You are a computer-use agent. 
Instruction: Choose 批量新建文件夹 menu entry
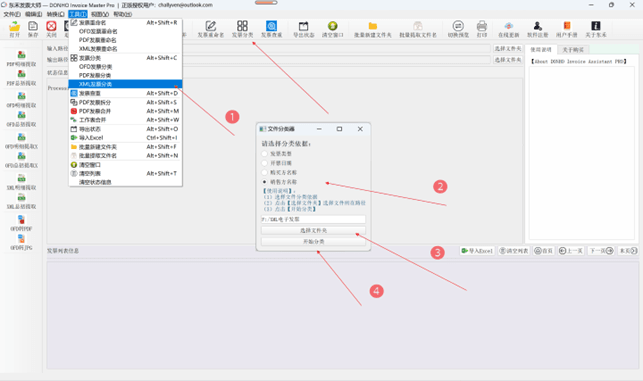125,147
